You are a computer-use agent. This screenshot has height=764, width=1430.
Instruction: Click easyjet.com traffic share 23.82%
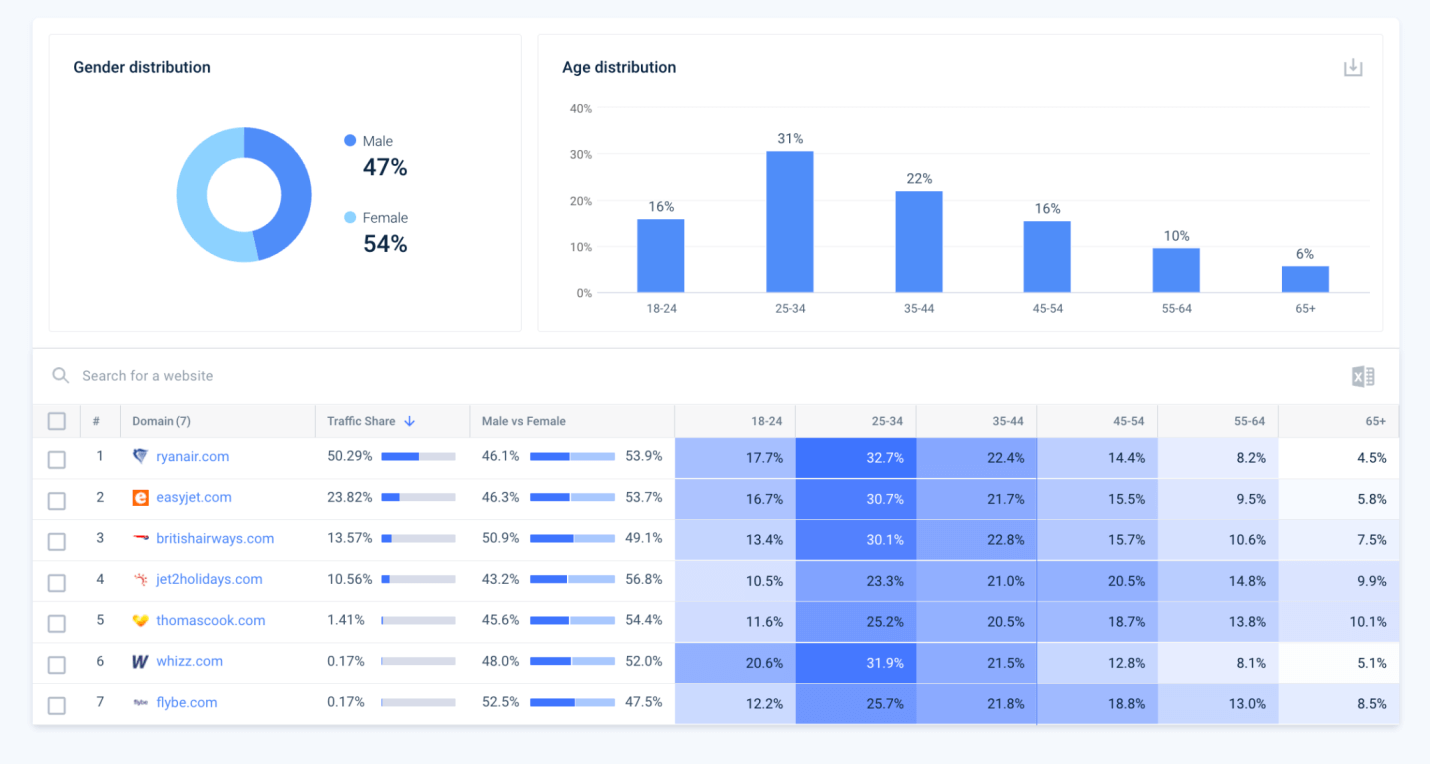(350, 497)
